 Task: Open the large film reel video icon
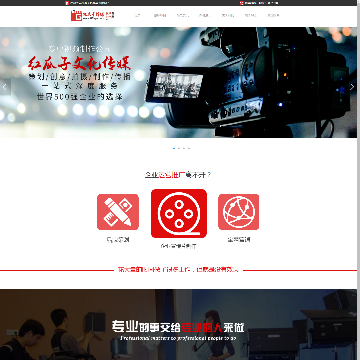pos(179,214)
